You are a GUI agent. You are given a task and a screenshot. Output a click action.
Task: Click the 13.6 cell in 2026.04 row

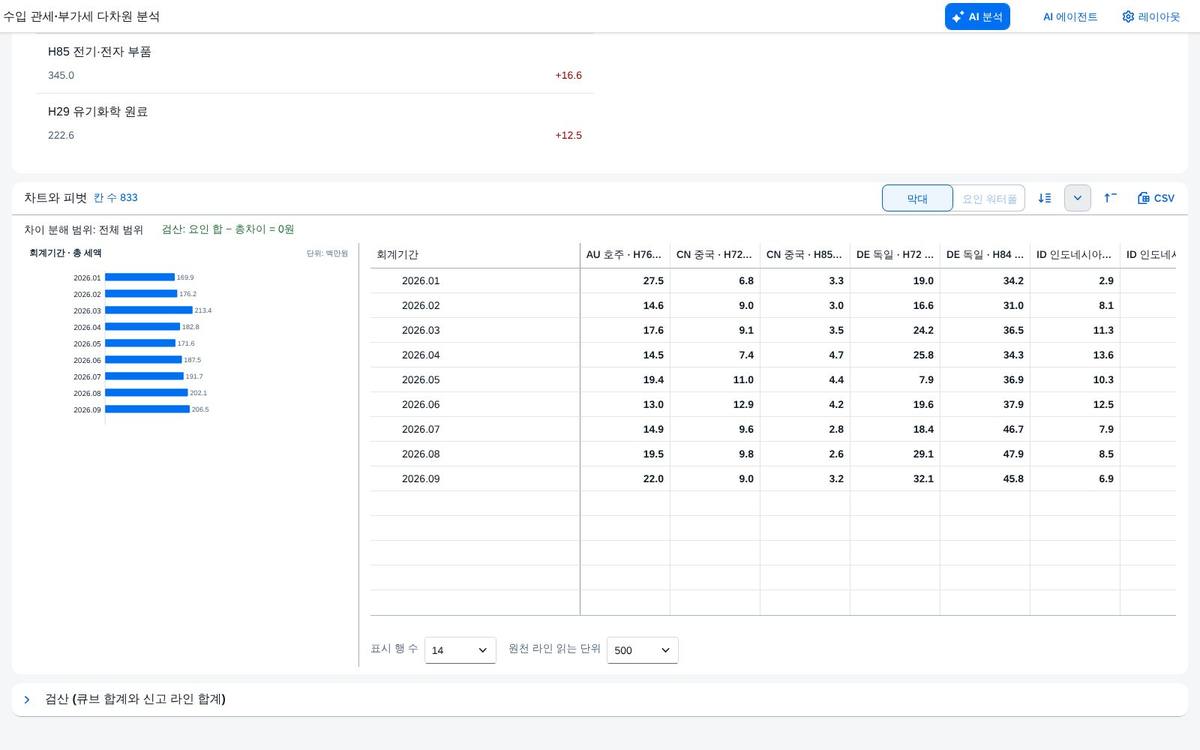pyautogui.click(x=1075, y=355)
